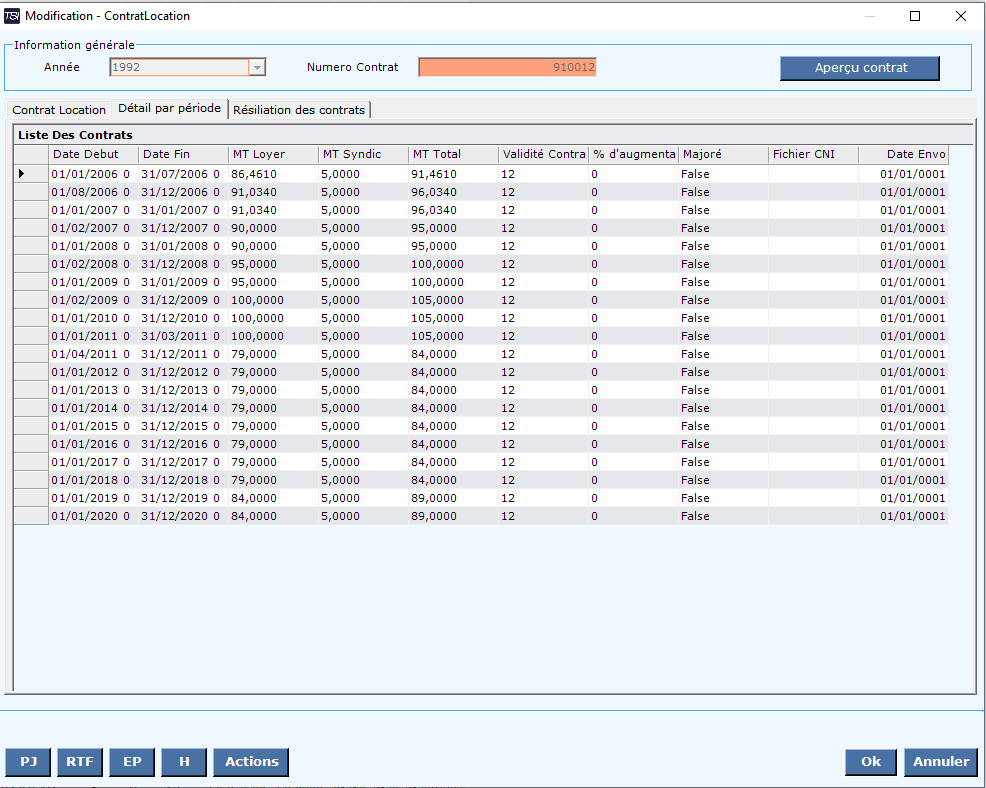Screen dimensions: 986x788
Task: Sort by the Date Debut column header
Action: (94, 155)
